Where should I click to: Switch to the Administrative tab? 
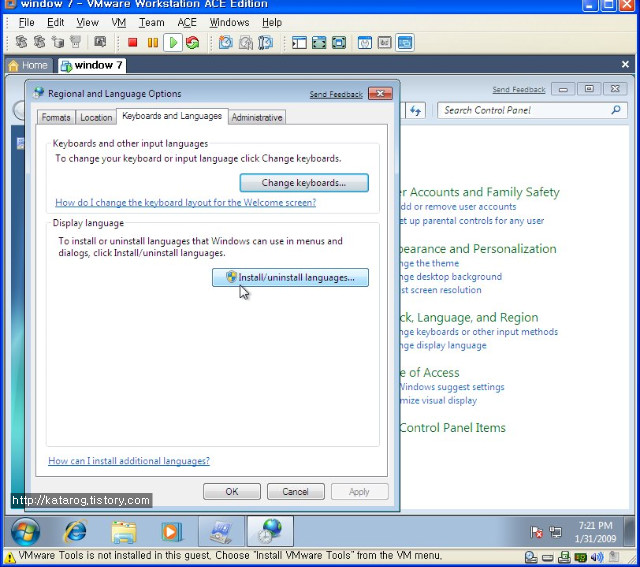click(257, 118)
